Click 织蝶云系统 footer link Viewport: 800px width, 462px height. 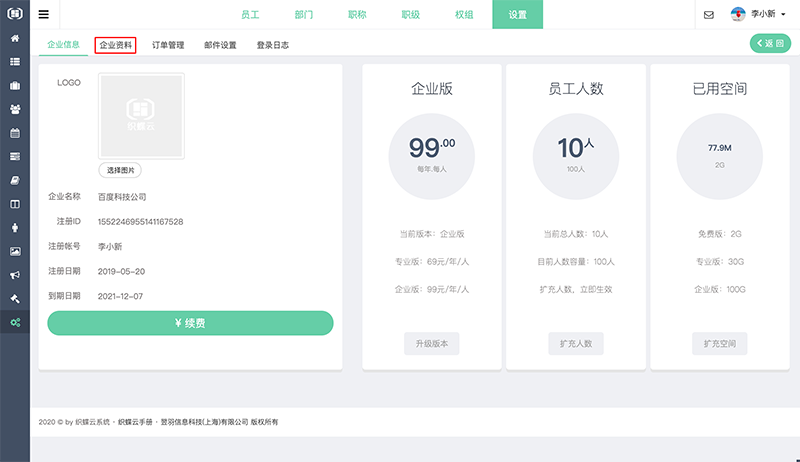click(92, 422)
